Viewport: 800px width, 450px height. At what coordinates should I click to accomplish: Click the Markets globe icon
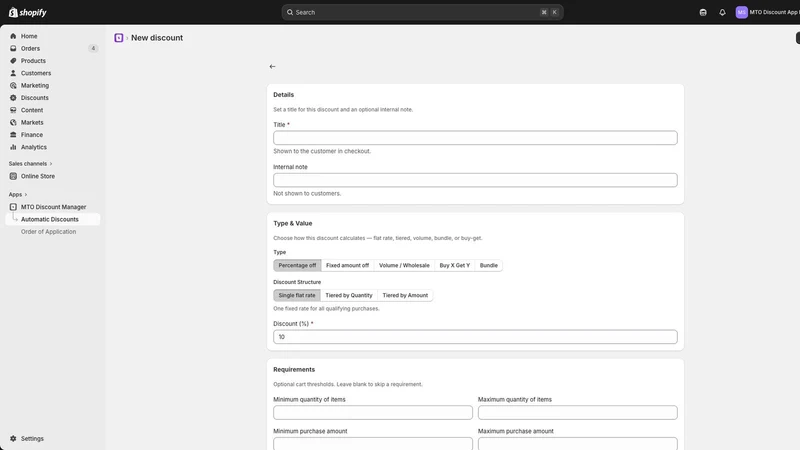[x=13, y=122]
